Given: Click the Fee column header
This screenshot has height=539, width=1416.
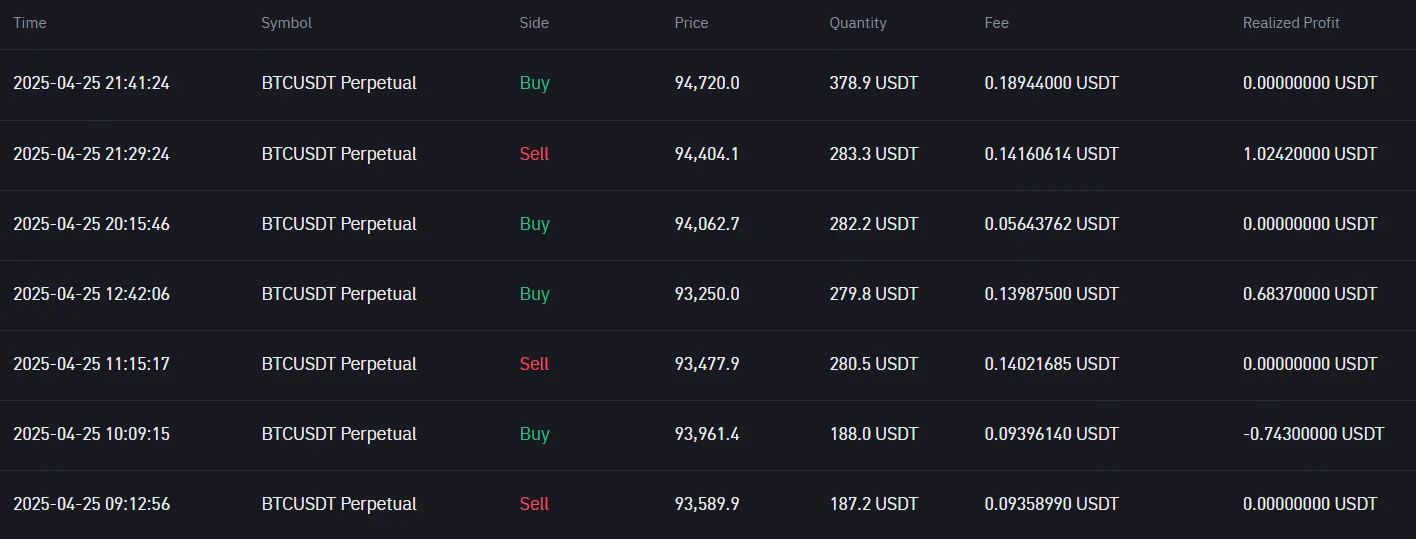Looking at the screenshot, I should pyautogui.click(x=996, y=23).
